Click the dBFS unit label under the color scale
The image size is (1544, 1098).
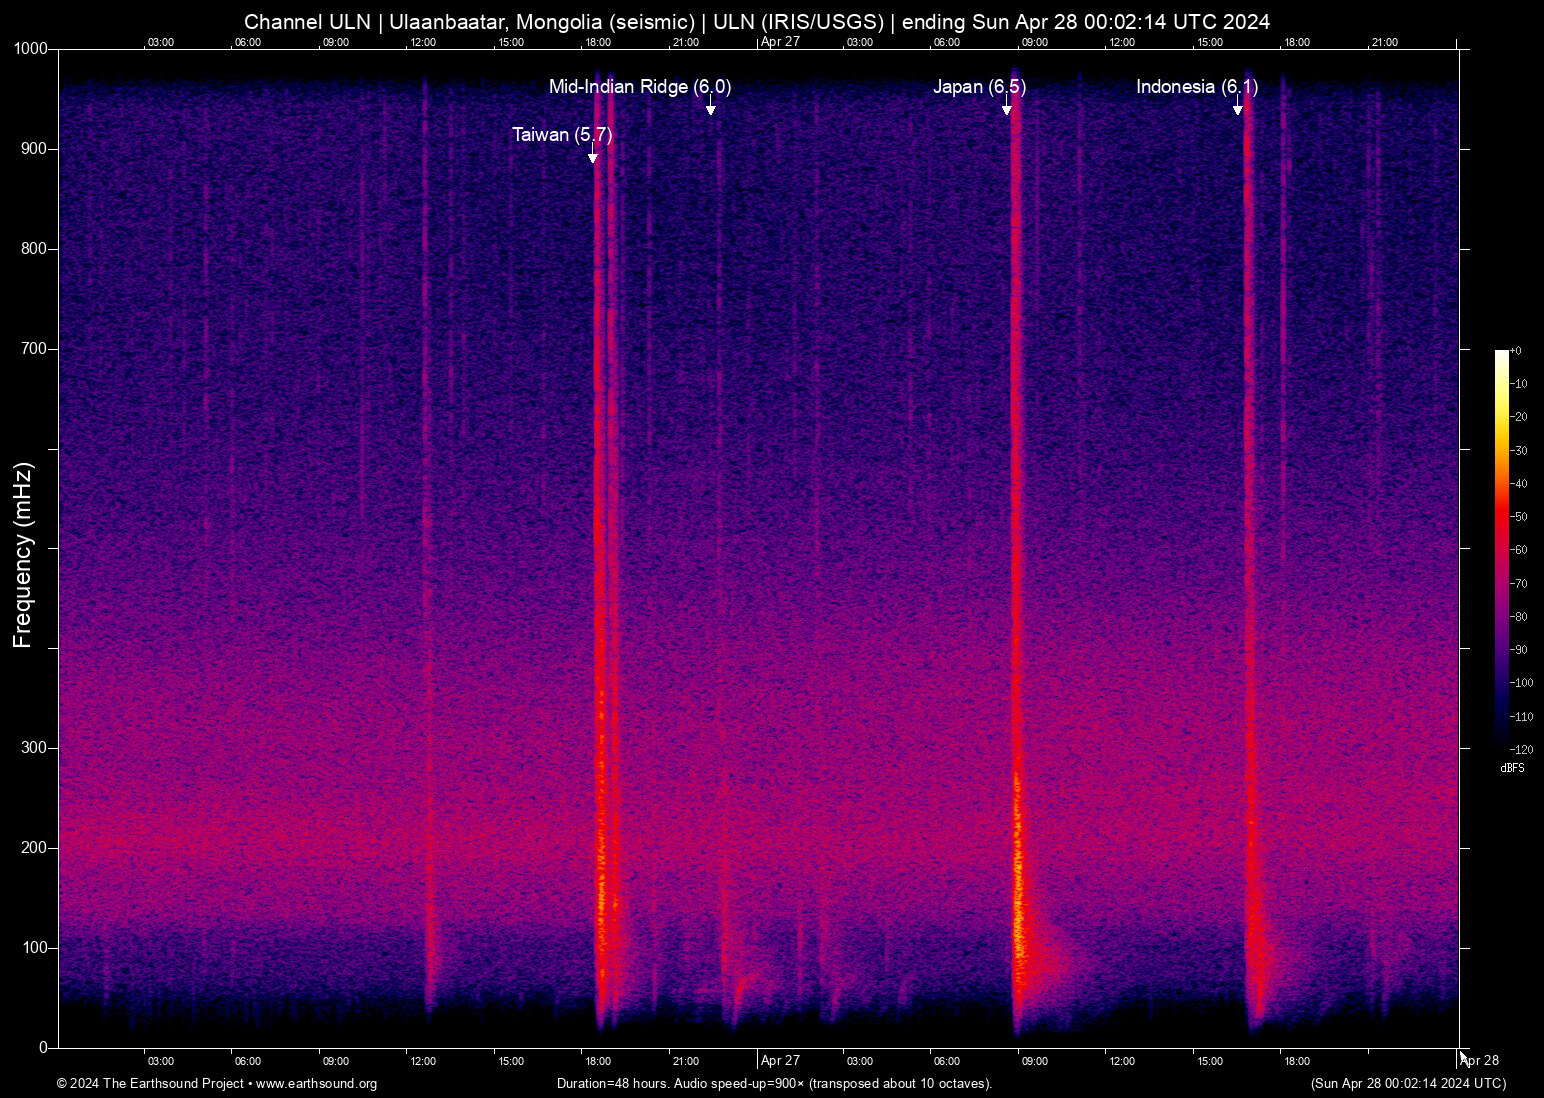point(1512,768)
